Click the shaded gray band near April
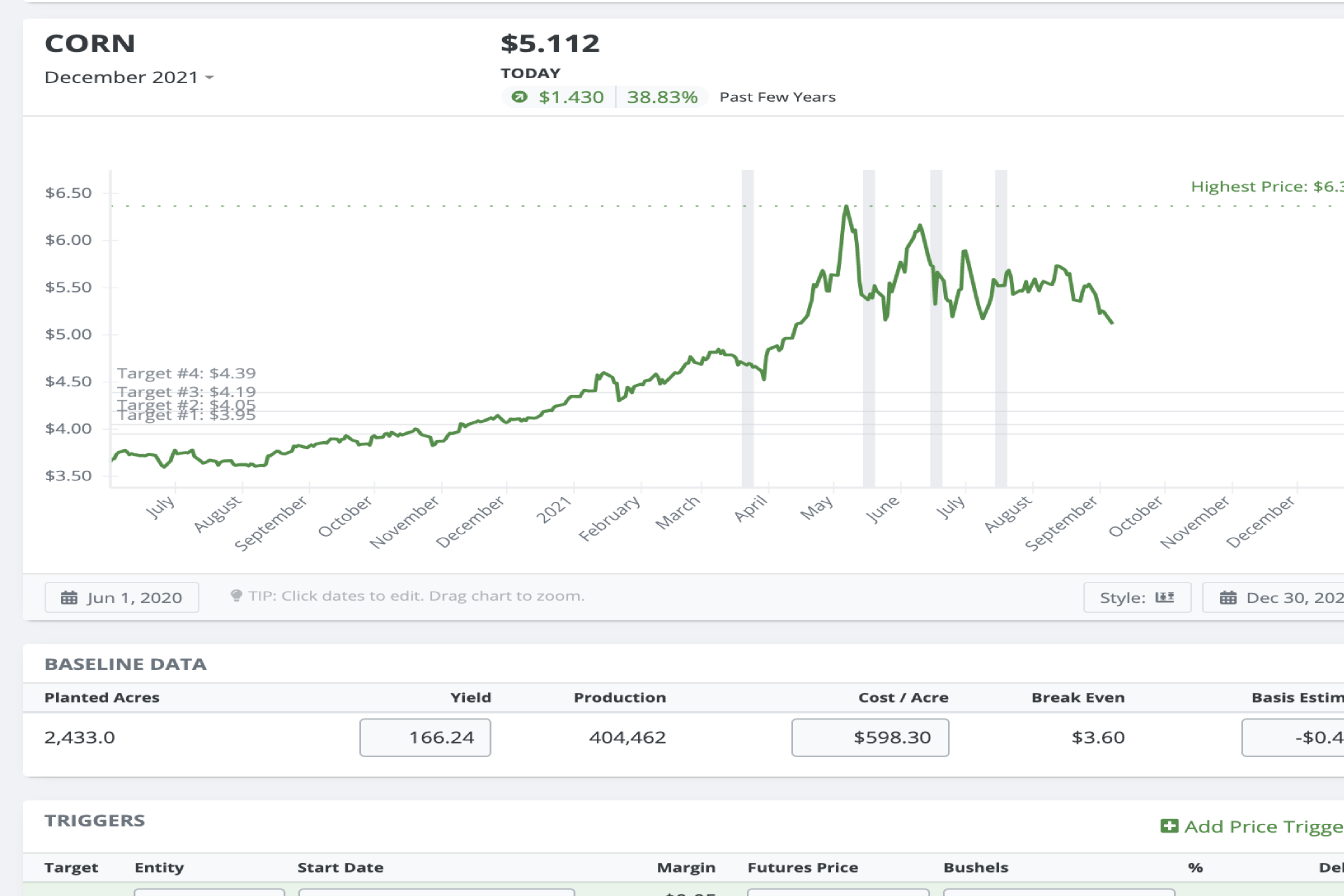Image resolution: width=1344 pixels, height=896 pixels. [747, 330]
